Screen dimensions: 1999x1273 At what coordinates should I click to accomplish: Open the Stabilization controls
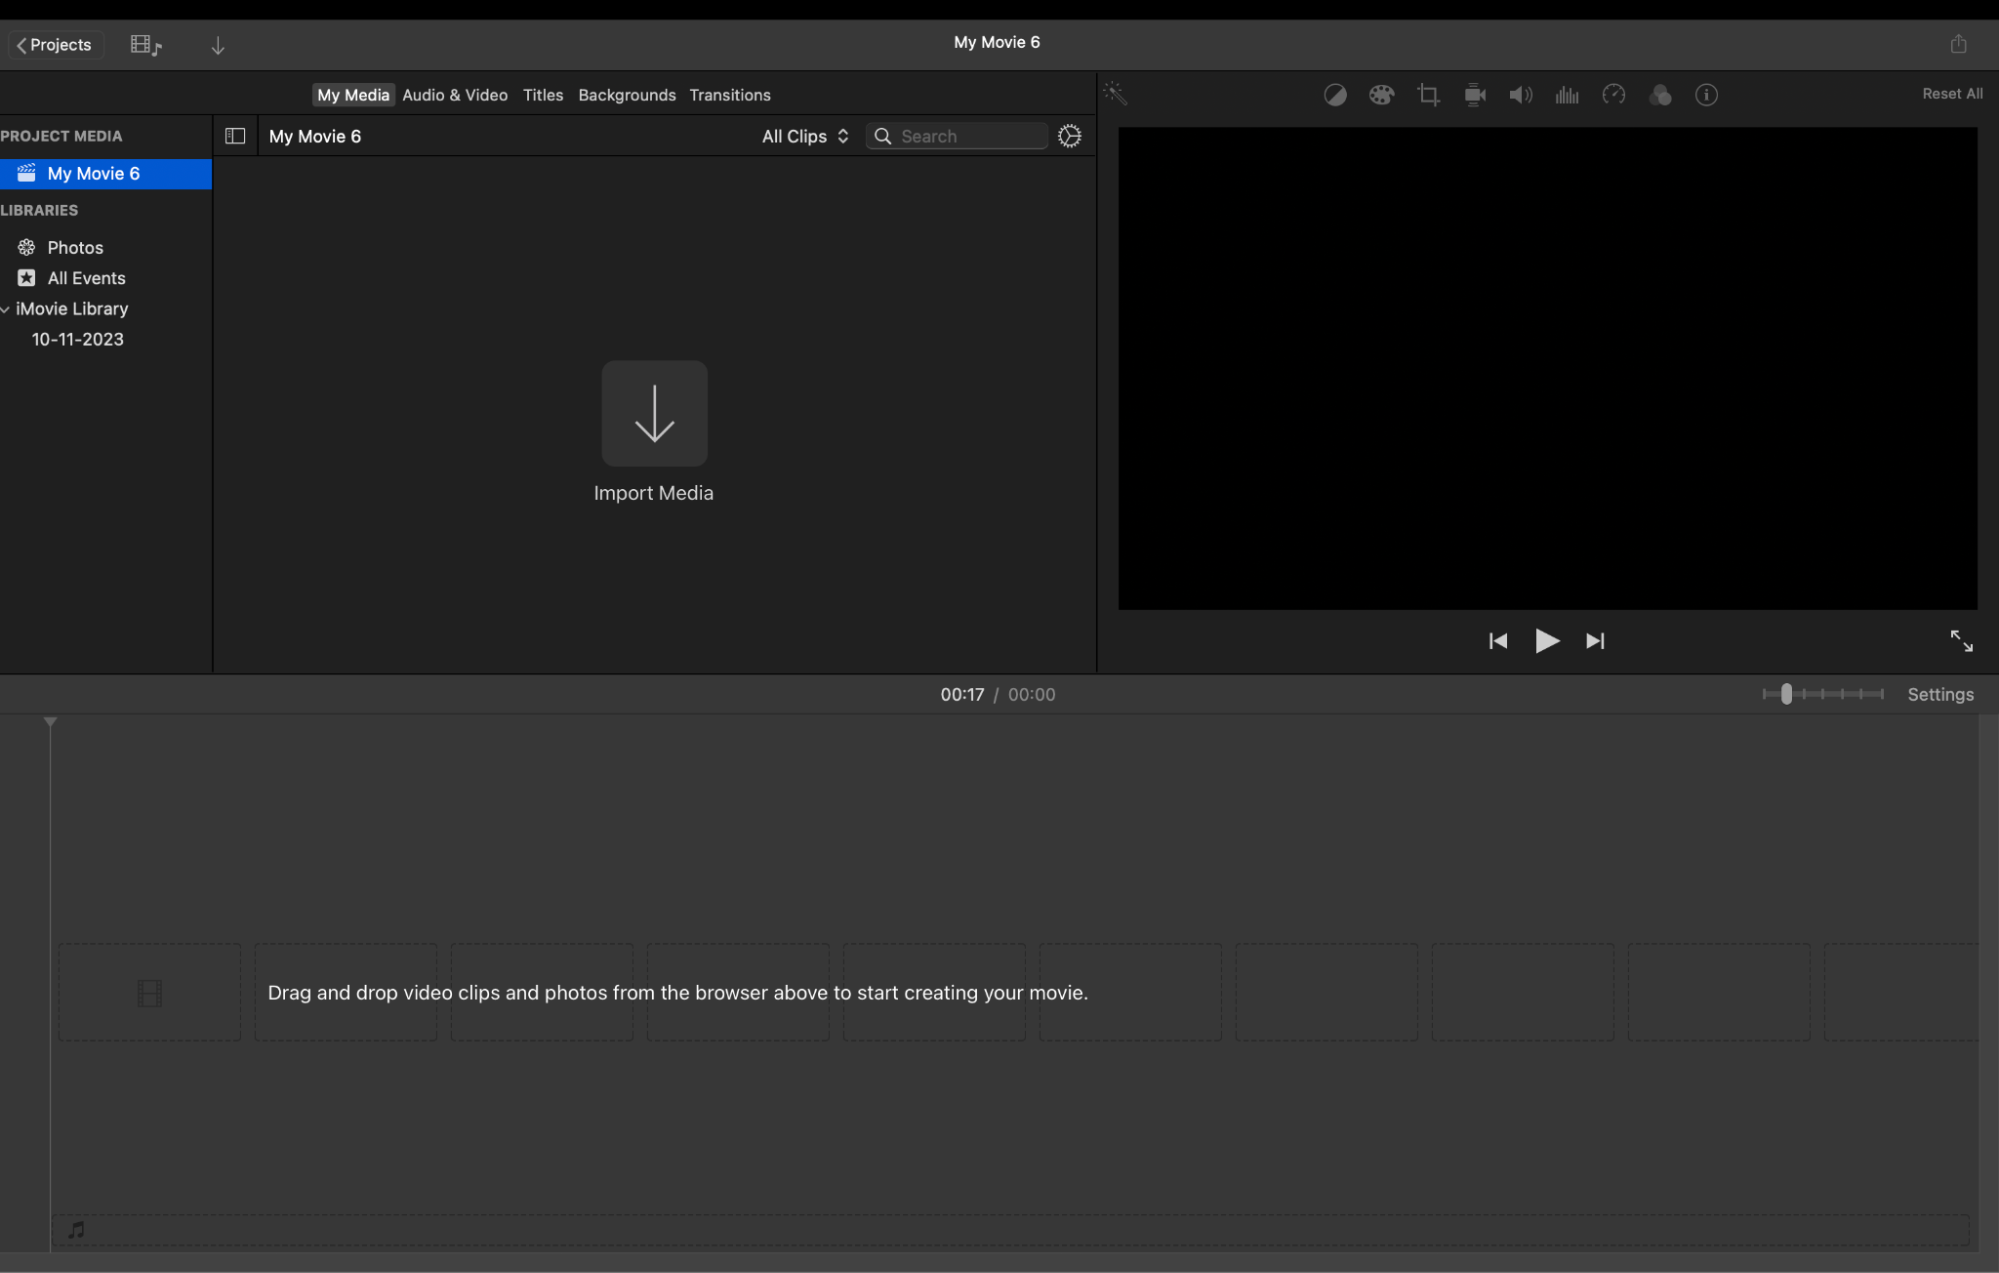(x=1474, y=94)
